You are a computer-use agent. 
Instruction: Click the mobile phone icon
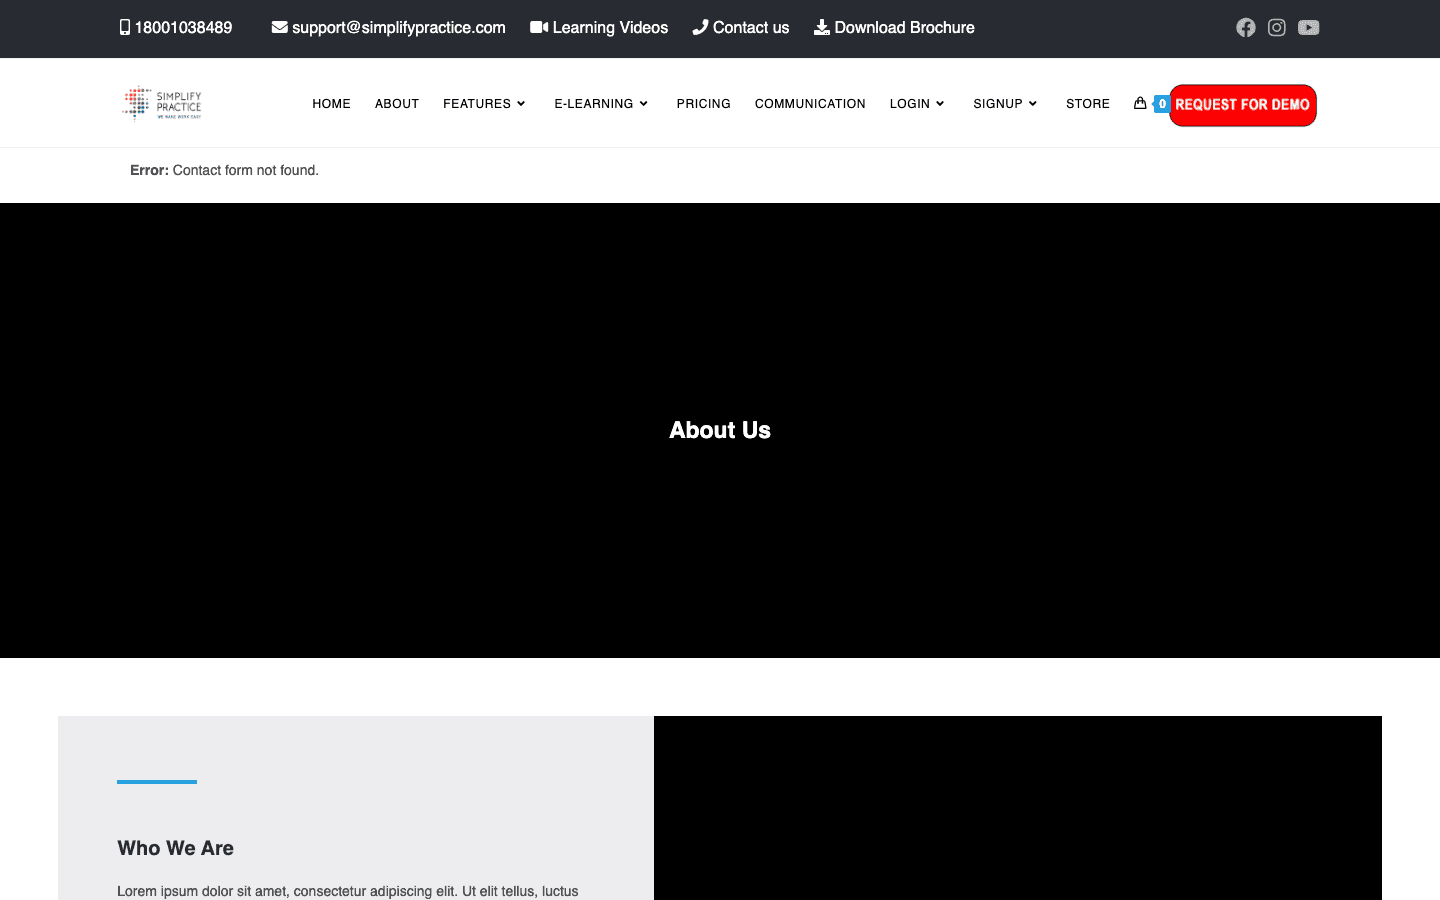(x=125, y=28)
